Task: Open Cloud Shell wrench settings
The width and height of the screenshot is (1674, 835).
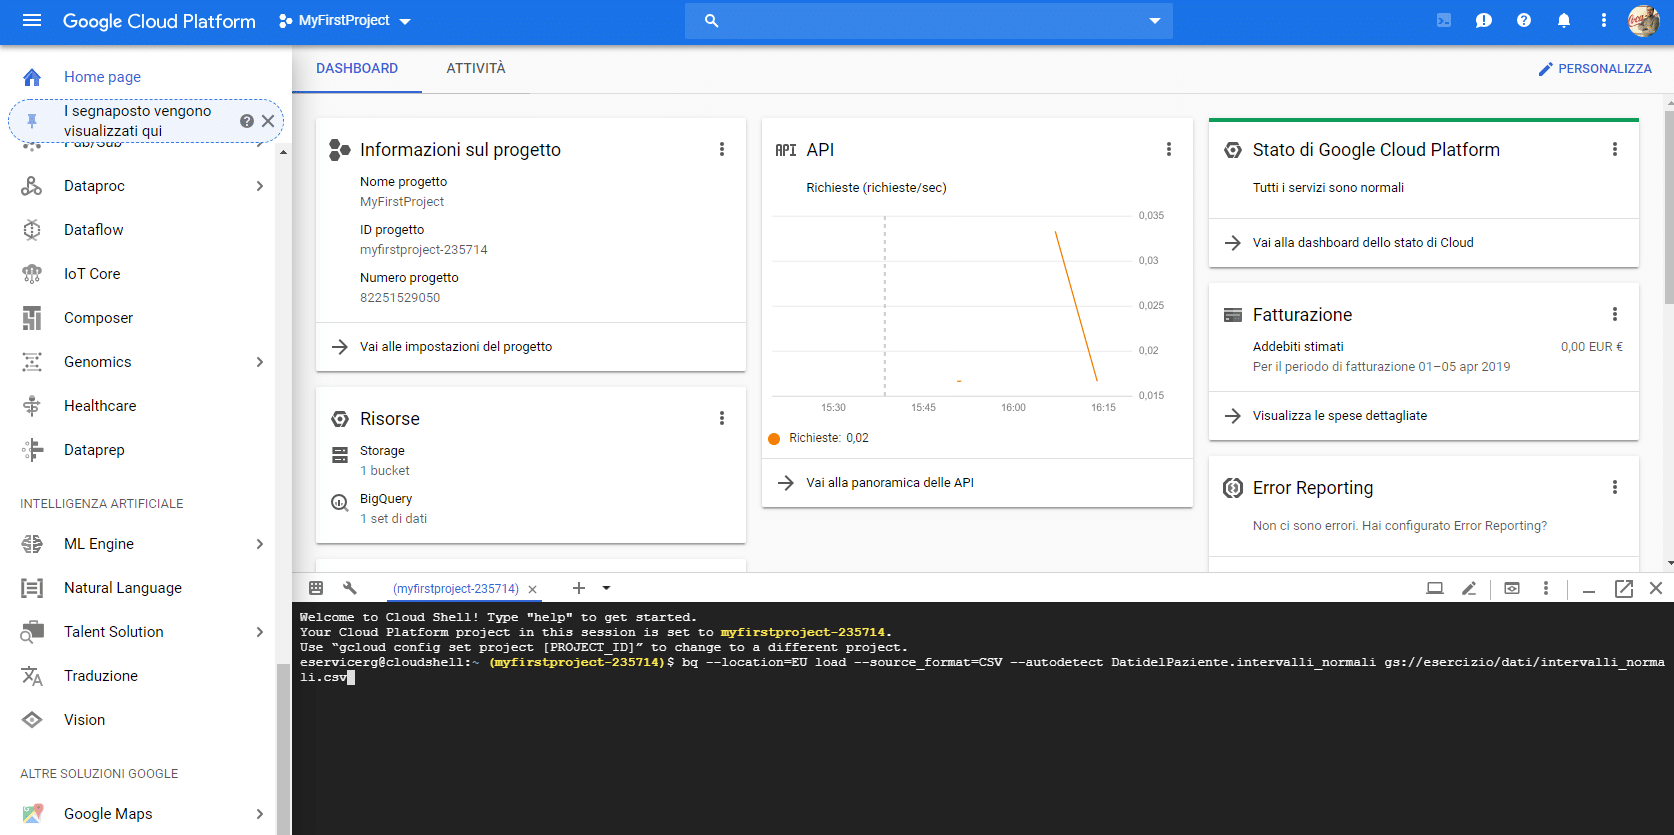Action: pos(350,588)
